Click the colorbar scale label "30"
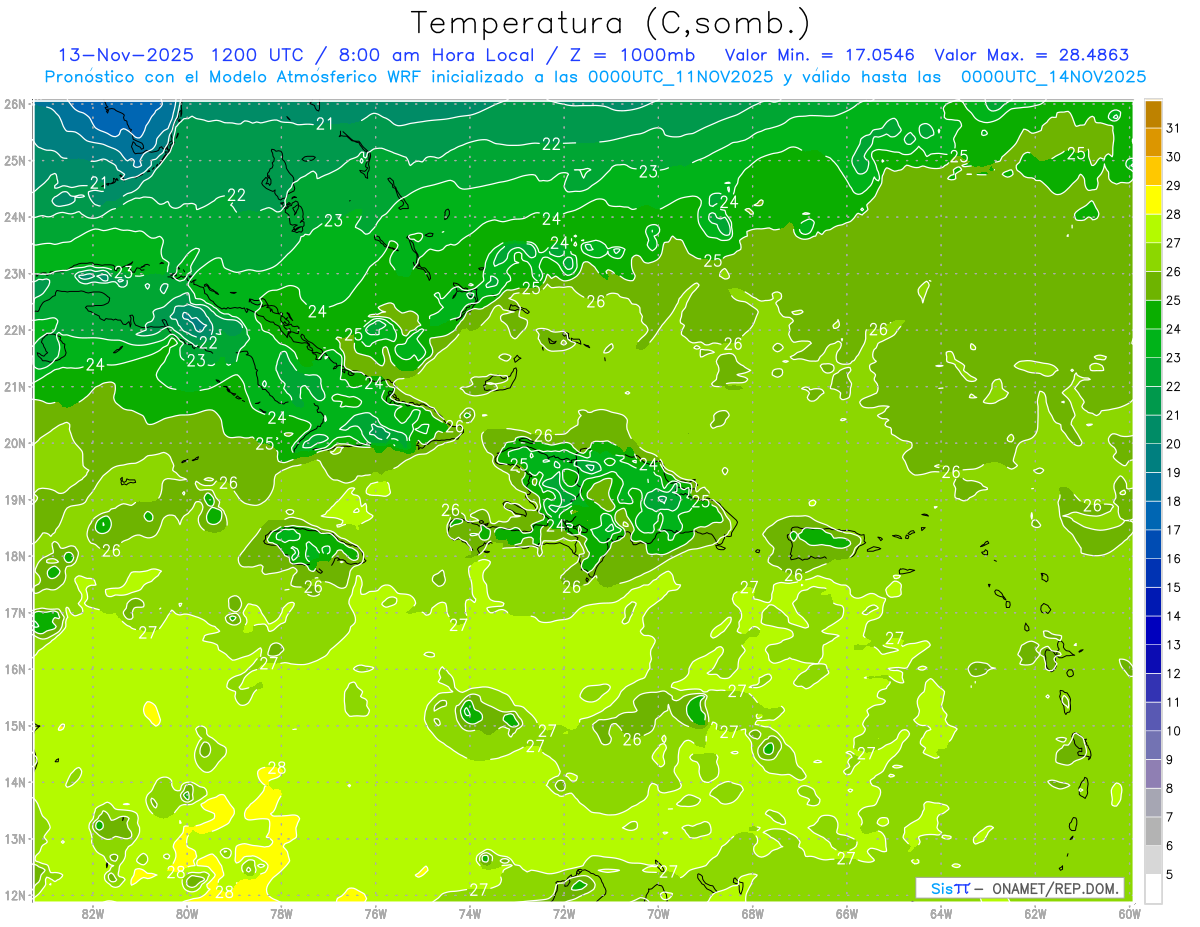The image size is (1200, 927). point(1174,158)
